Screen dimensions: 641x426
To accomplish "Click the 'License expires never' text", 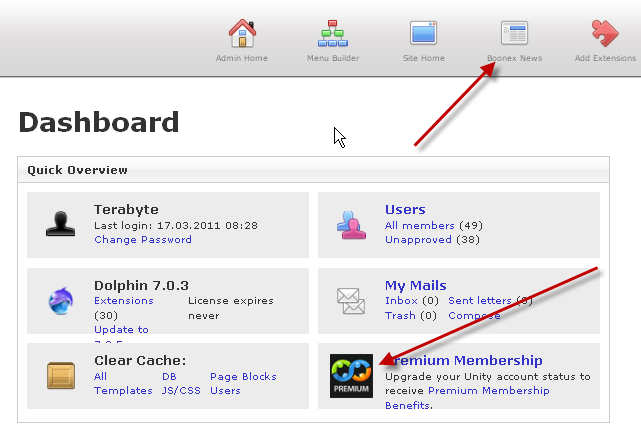I will [231, 308].
